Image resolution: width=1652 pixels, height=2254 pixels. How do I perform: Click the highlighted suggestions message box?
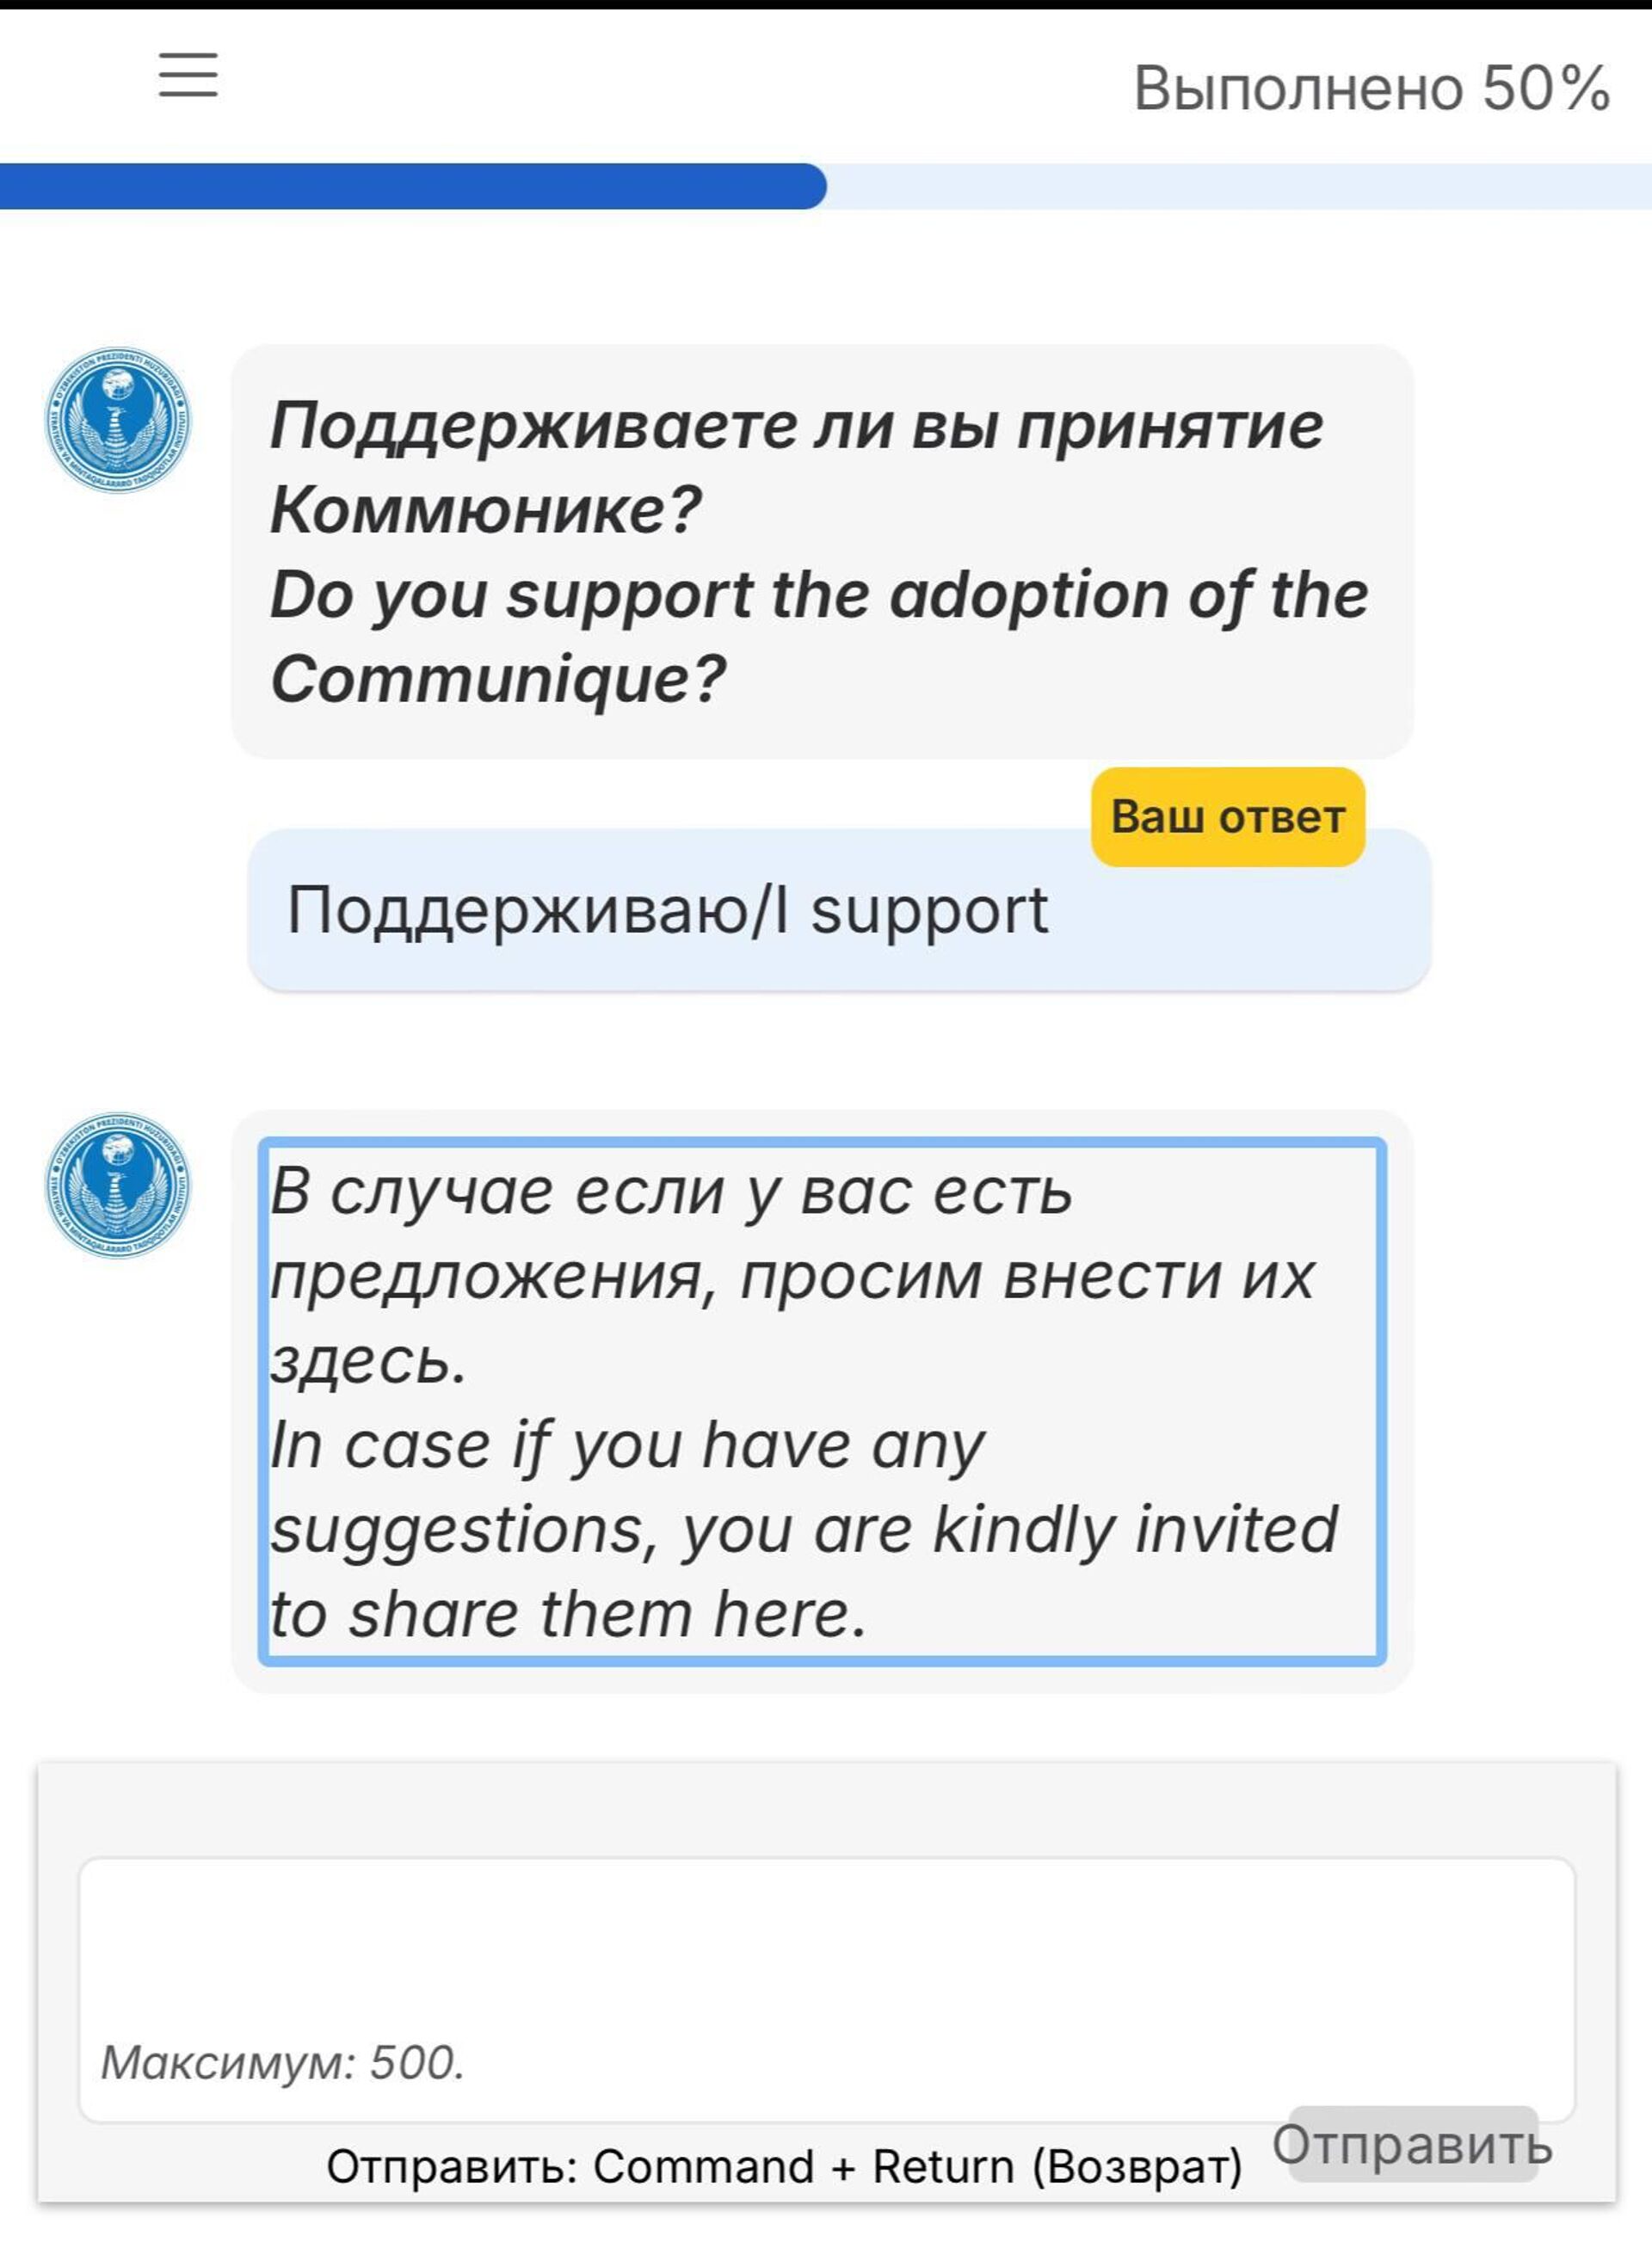coord(820,1400)
